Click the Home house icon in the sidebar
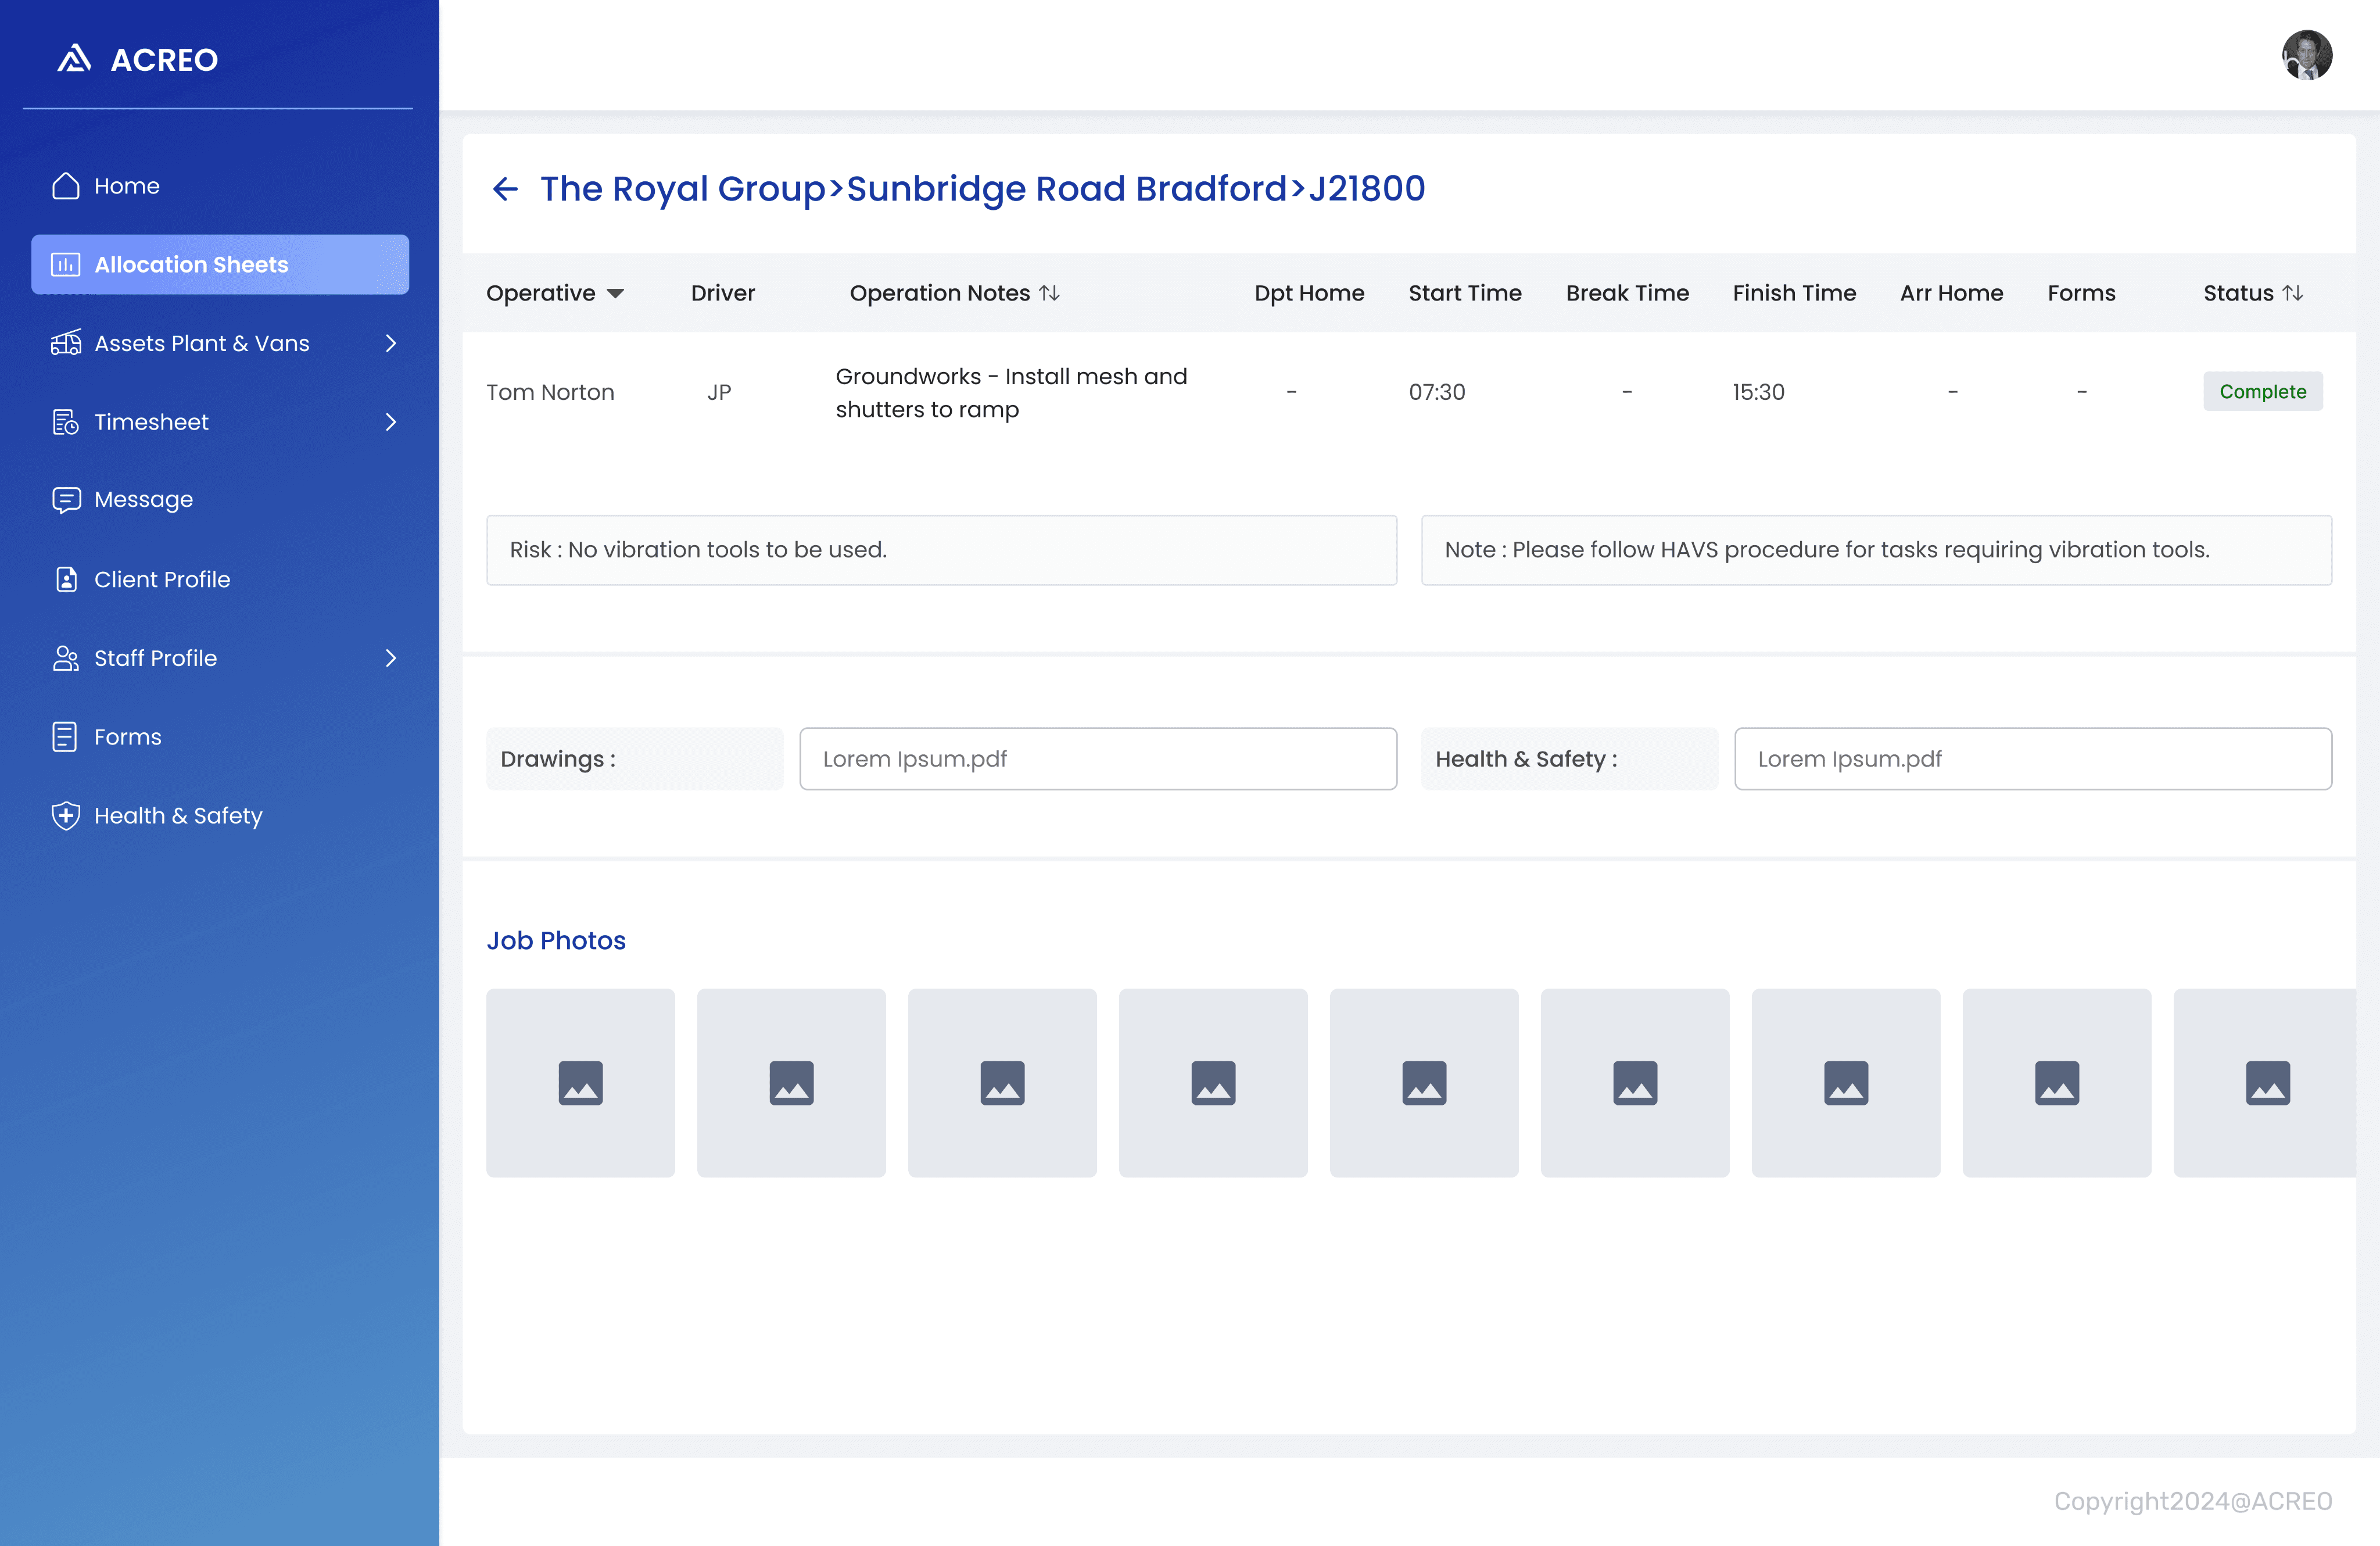Screen dimensions: 2380x1546 pos(66,186)
